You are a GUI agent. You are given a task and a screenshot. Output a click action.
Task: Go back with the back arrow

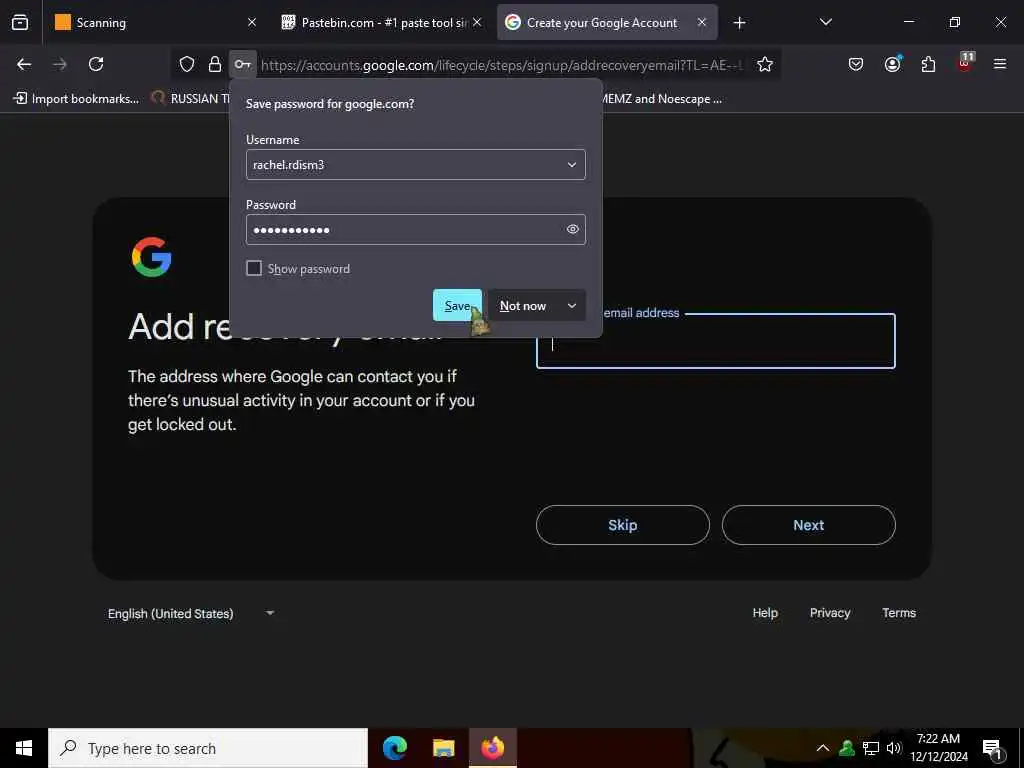point(24,64)
